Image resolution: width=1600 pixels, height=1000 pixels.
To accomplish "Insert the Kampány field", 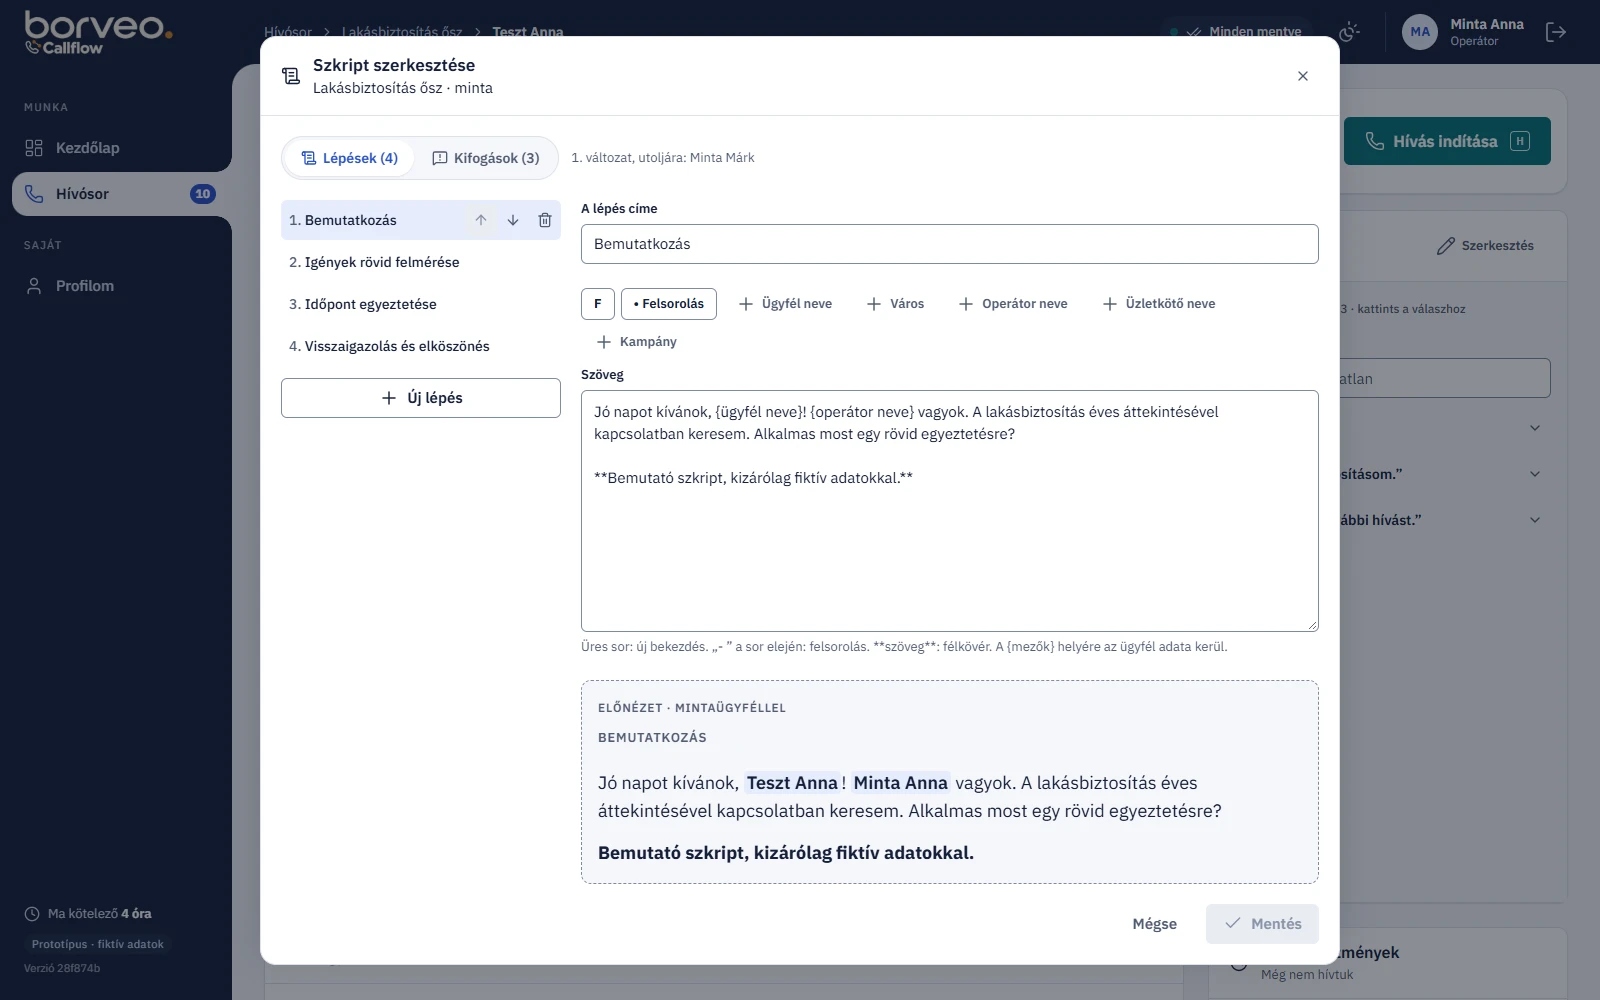I will coord(636,342).
